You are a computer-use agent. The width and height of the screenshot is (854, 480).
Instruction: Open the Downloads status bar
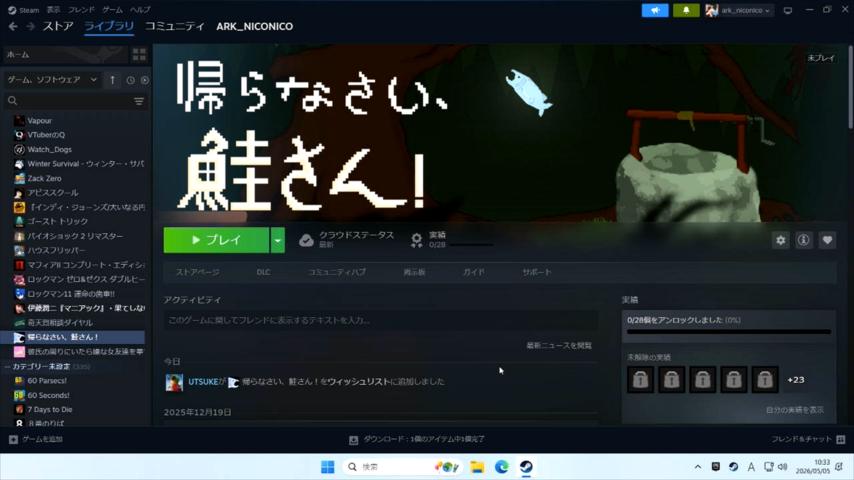tap(417, 439)
